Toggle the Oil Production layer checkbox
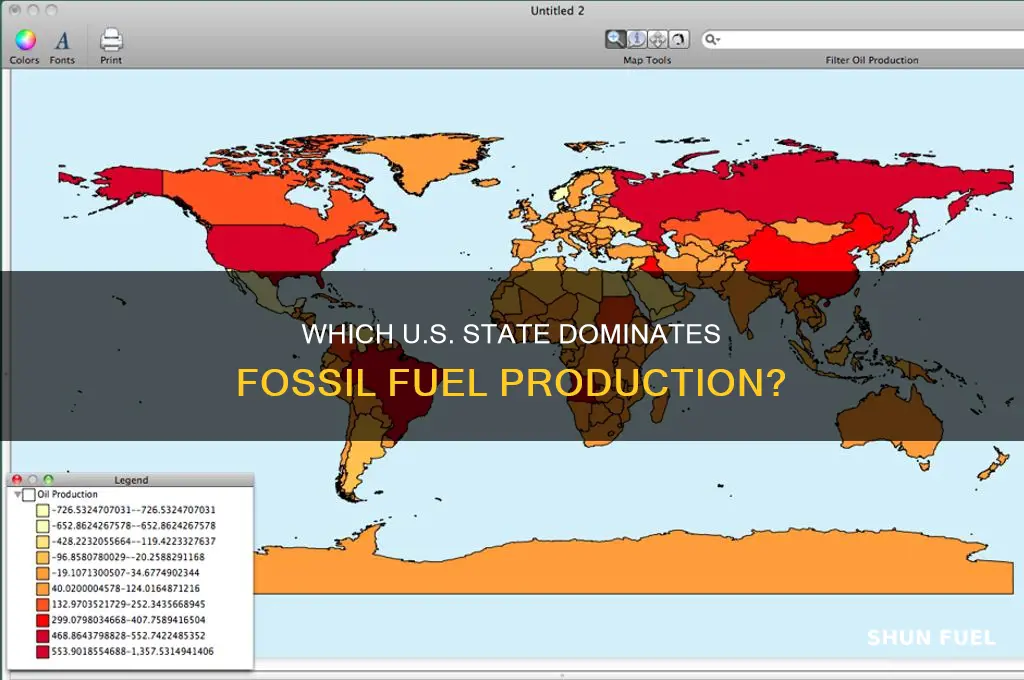The width and height of the screenshot is (1024, 680). tap(29, 494)
